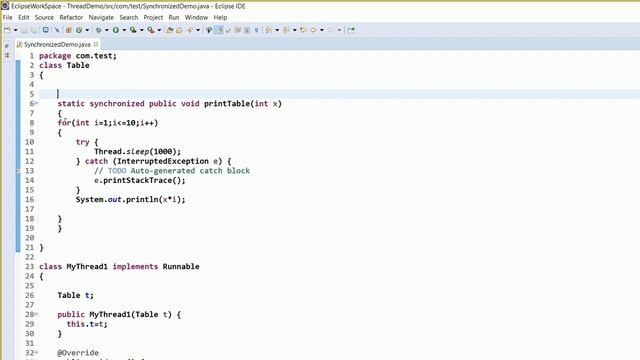Viewport: 640px width, 360px height.
Task: Open the Edit menu
Action: 24,18
